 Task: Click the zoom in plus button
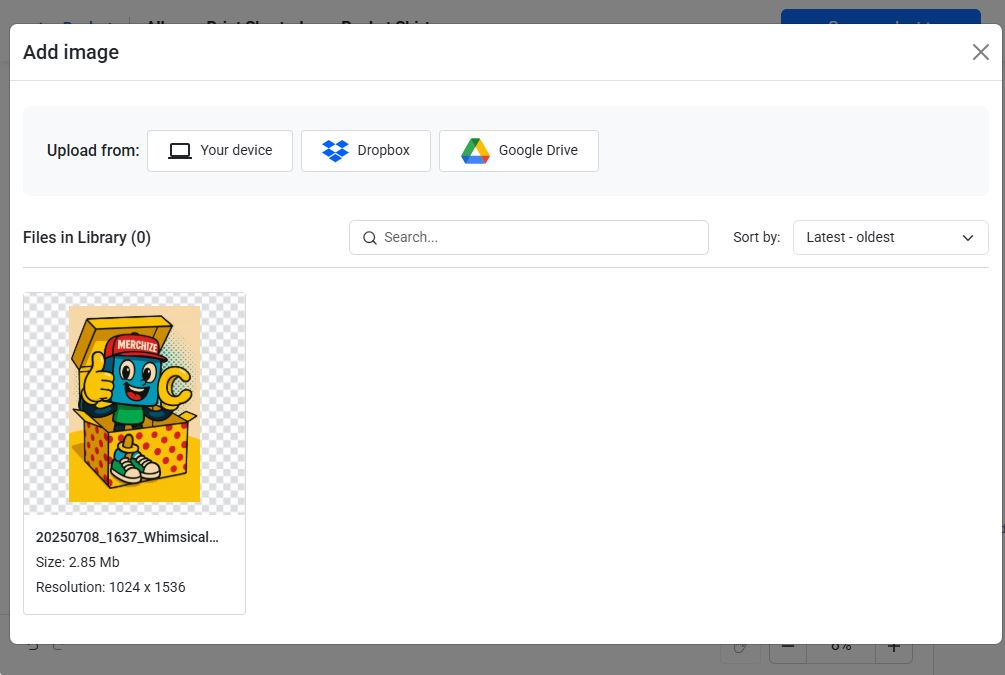click(x=894, y=650)
